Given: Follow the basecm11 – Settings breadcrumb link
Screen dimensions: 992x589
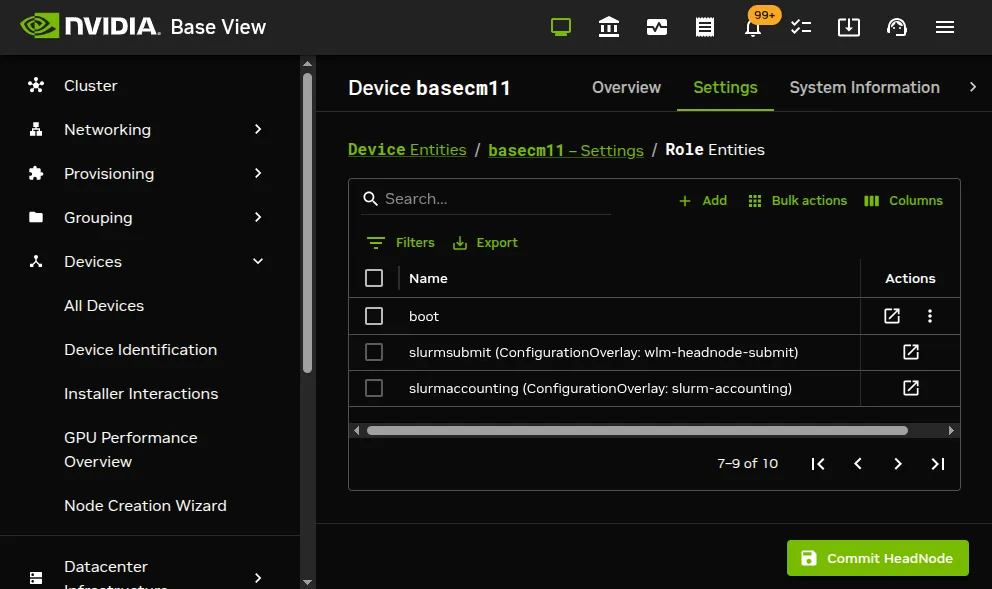Looking at the screenshot, I should [566, 150].
